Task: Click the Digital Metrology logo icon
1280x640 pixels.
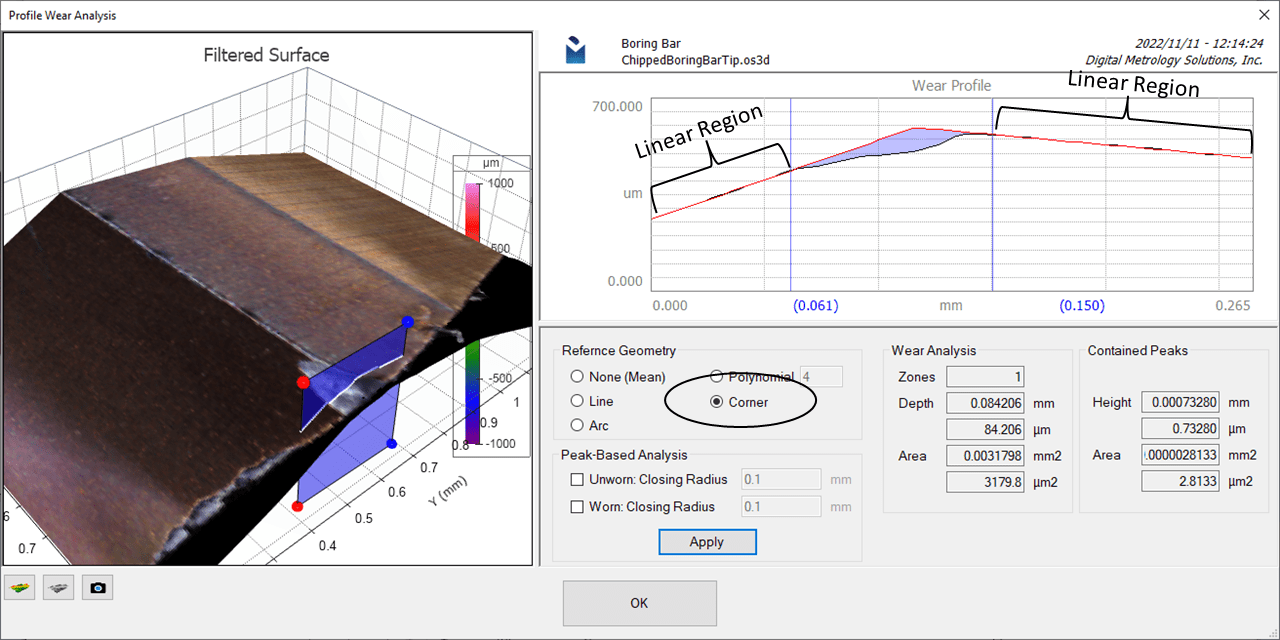Action: point(575,48)
